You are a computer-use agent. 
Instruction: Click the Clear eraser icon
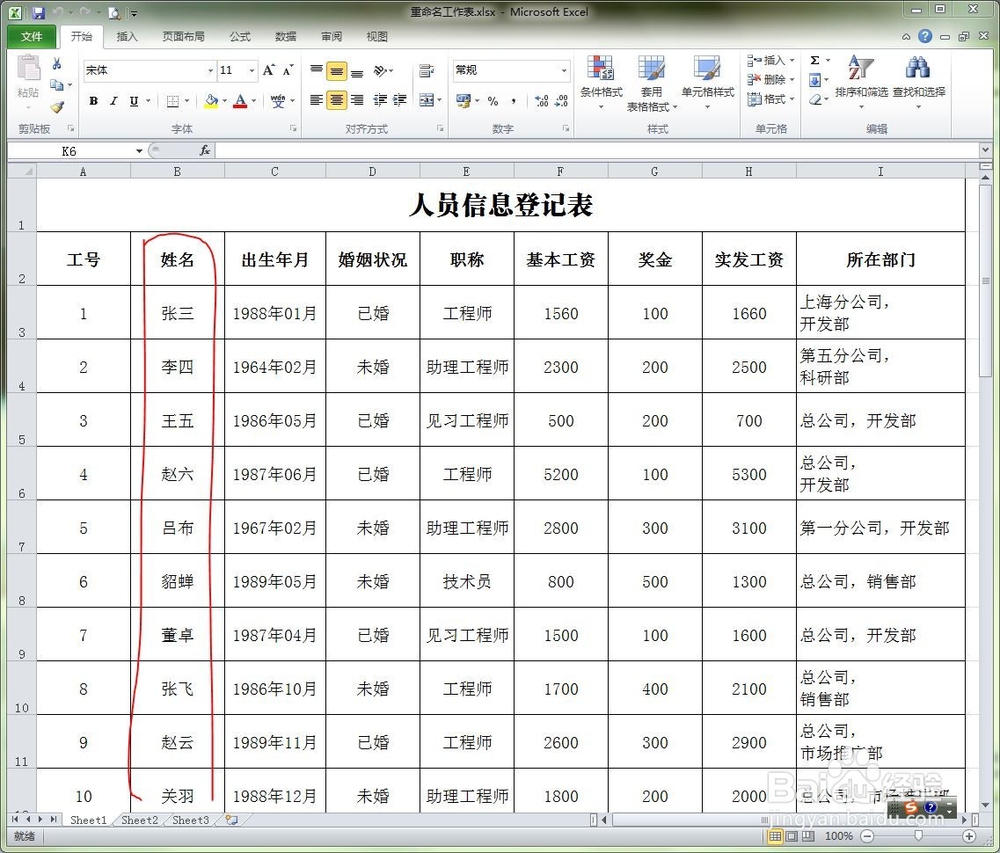coord(815,99)
